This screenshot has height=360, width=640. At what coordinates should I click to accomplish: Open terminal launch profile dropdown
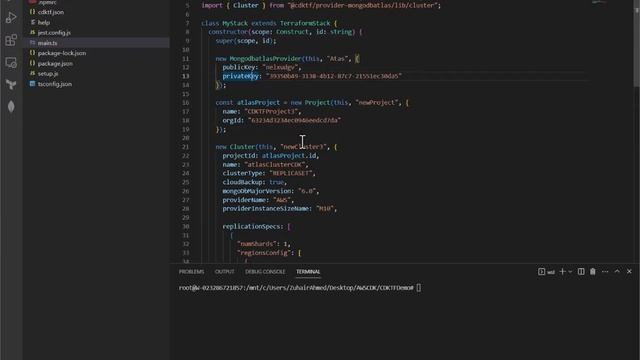tap(570, 272)
